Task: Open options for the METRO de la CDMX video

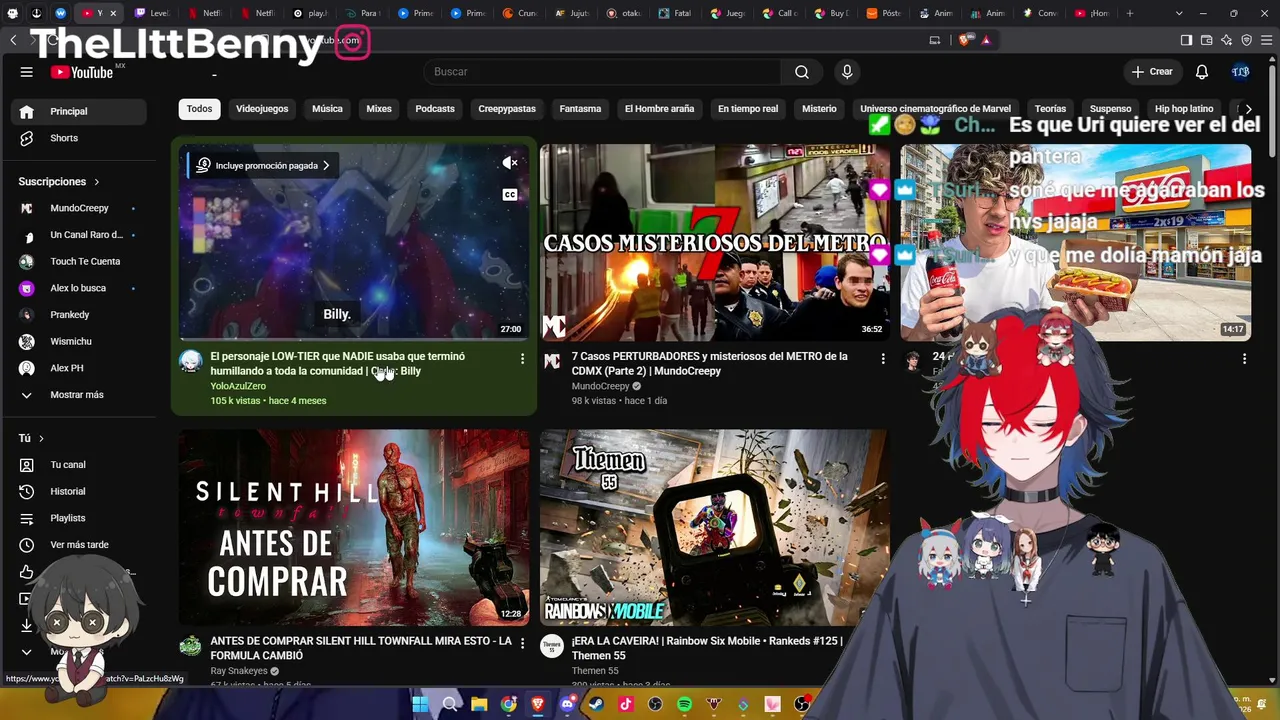Action: tap(882, 358)
